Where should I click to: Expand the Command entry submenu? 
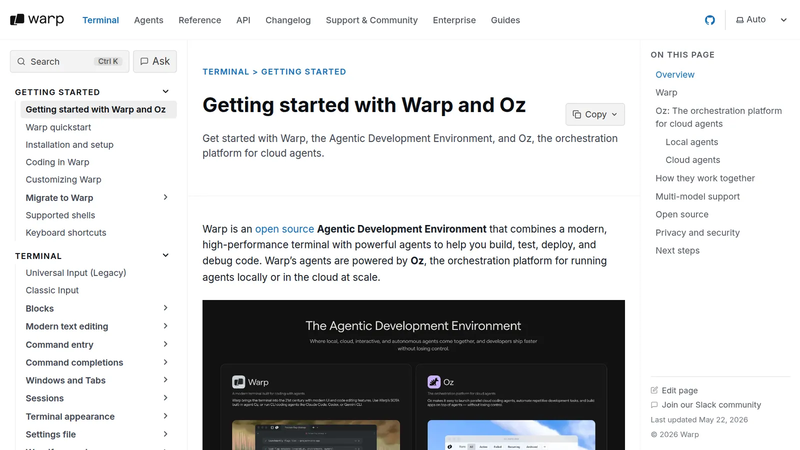click(x=165, y=344)
